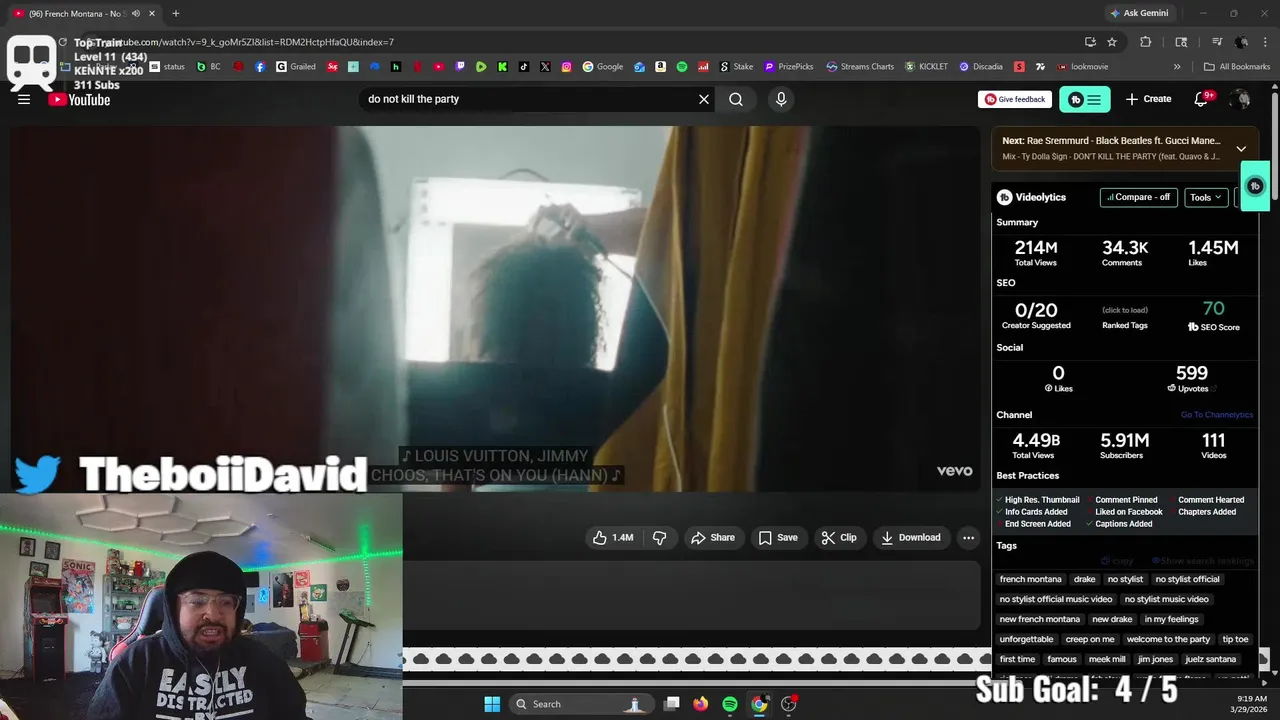Open YouTube notifications bell
1280x720 pixels.
click(x=1203, y=99)
